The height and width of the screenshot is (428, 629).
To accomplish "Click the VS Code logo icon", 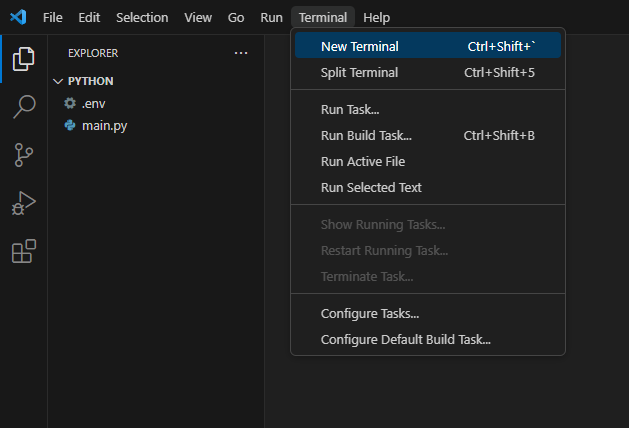I will [x=17, y=17].
